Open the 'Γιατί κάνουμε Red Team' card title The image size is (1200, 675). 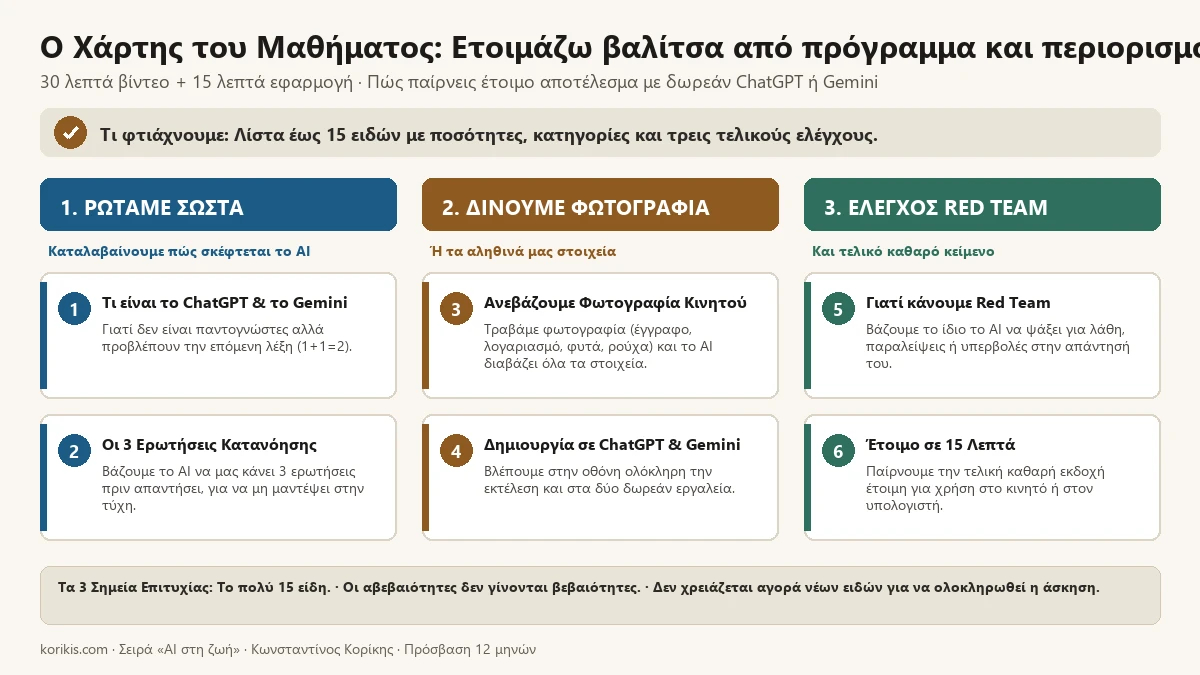click(958, 303)
